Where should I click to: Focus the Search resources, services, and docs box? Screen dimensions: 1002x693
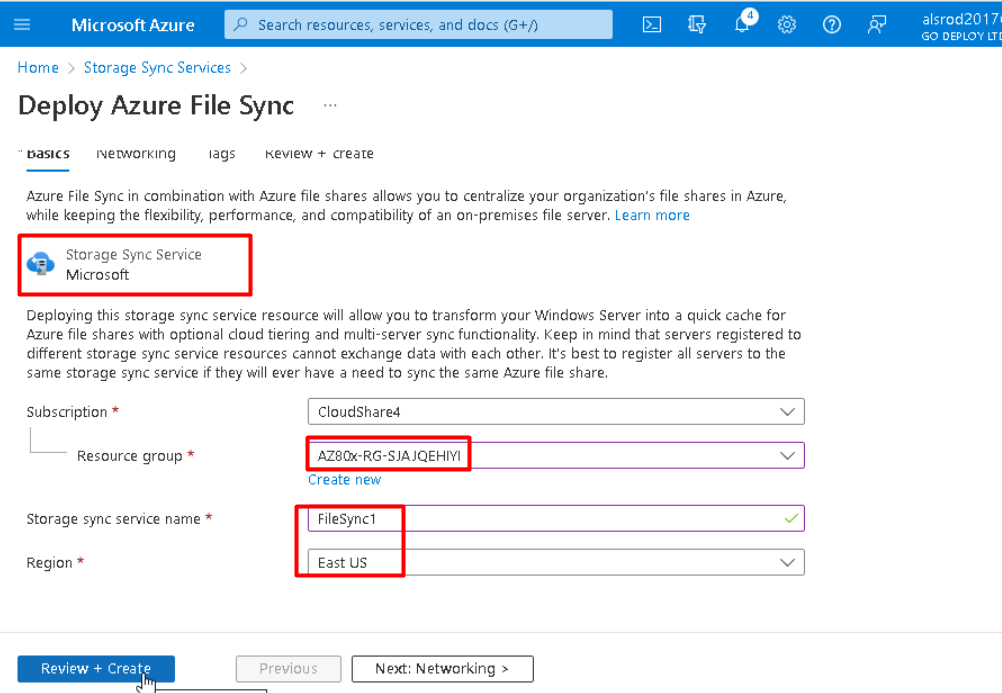click(419, 24)
